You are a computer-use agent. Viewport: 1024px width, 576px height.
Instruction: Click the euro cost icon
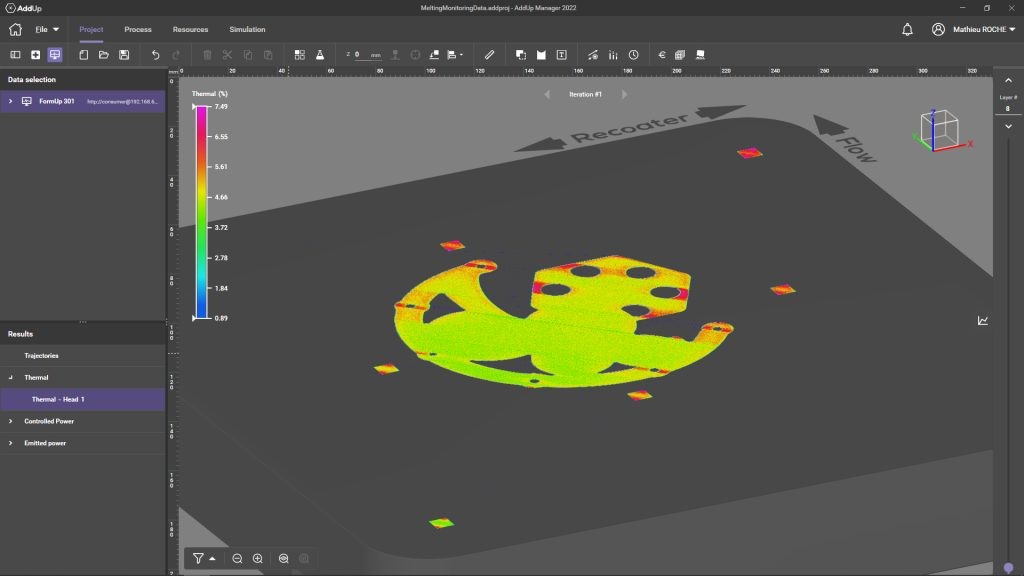662,55
